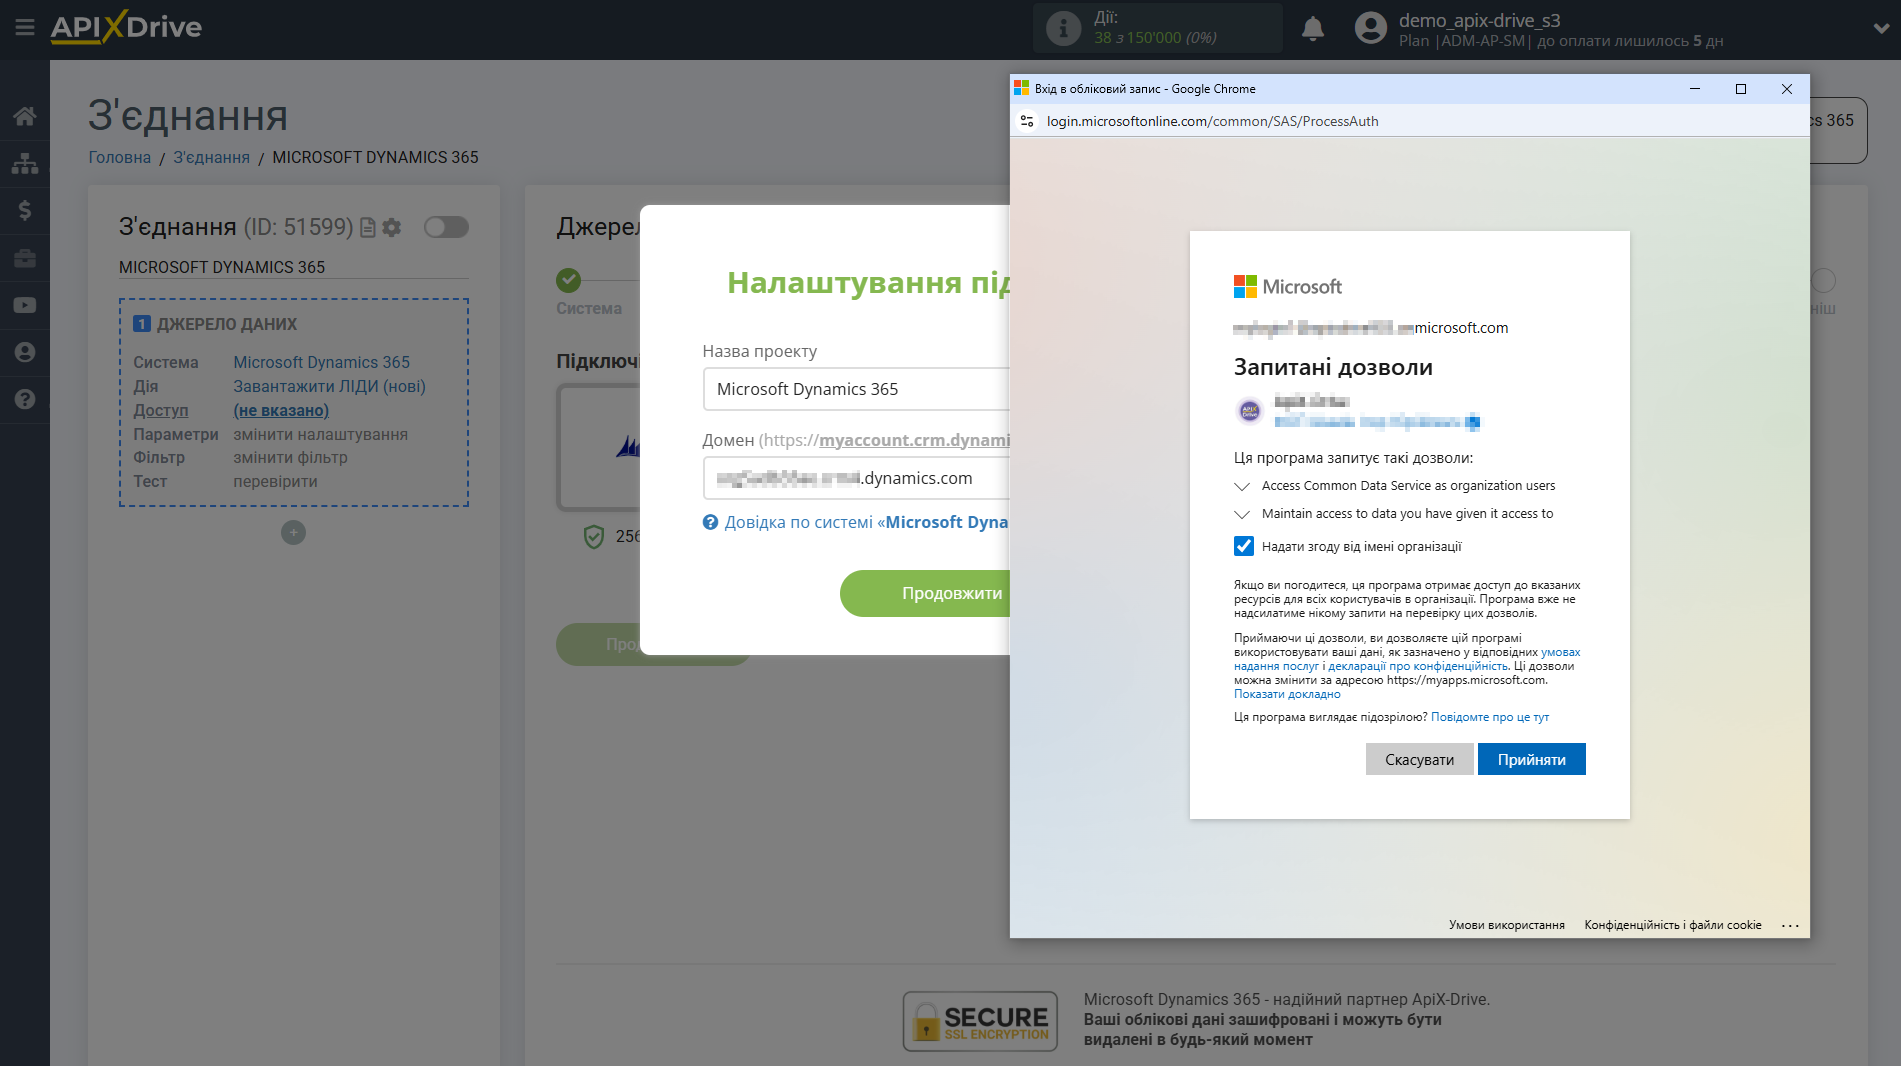Go to З'єднання breadcrumb

pyautogui.click(x=211, y=157)
